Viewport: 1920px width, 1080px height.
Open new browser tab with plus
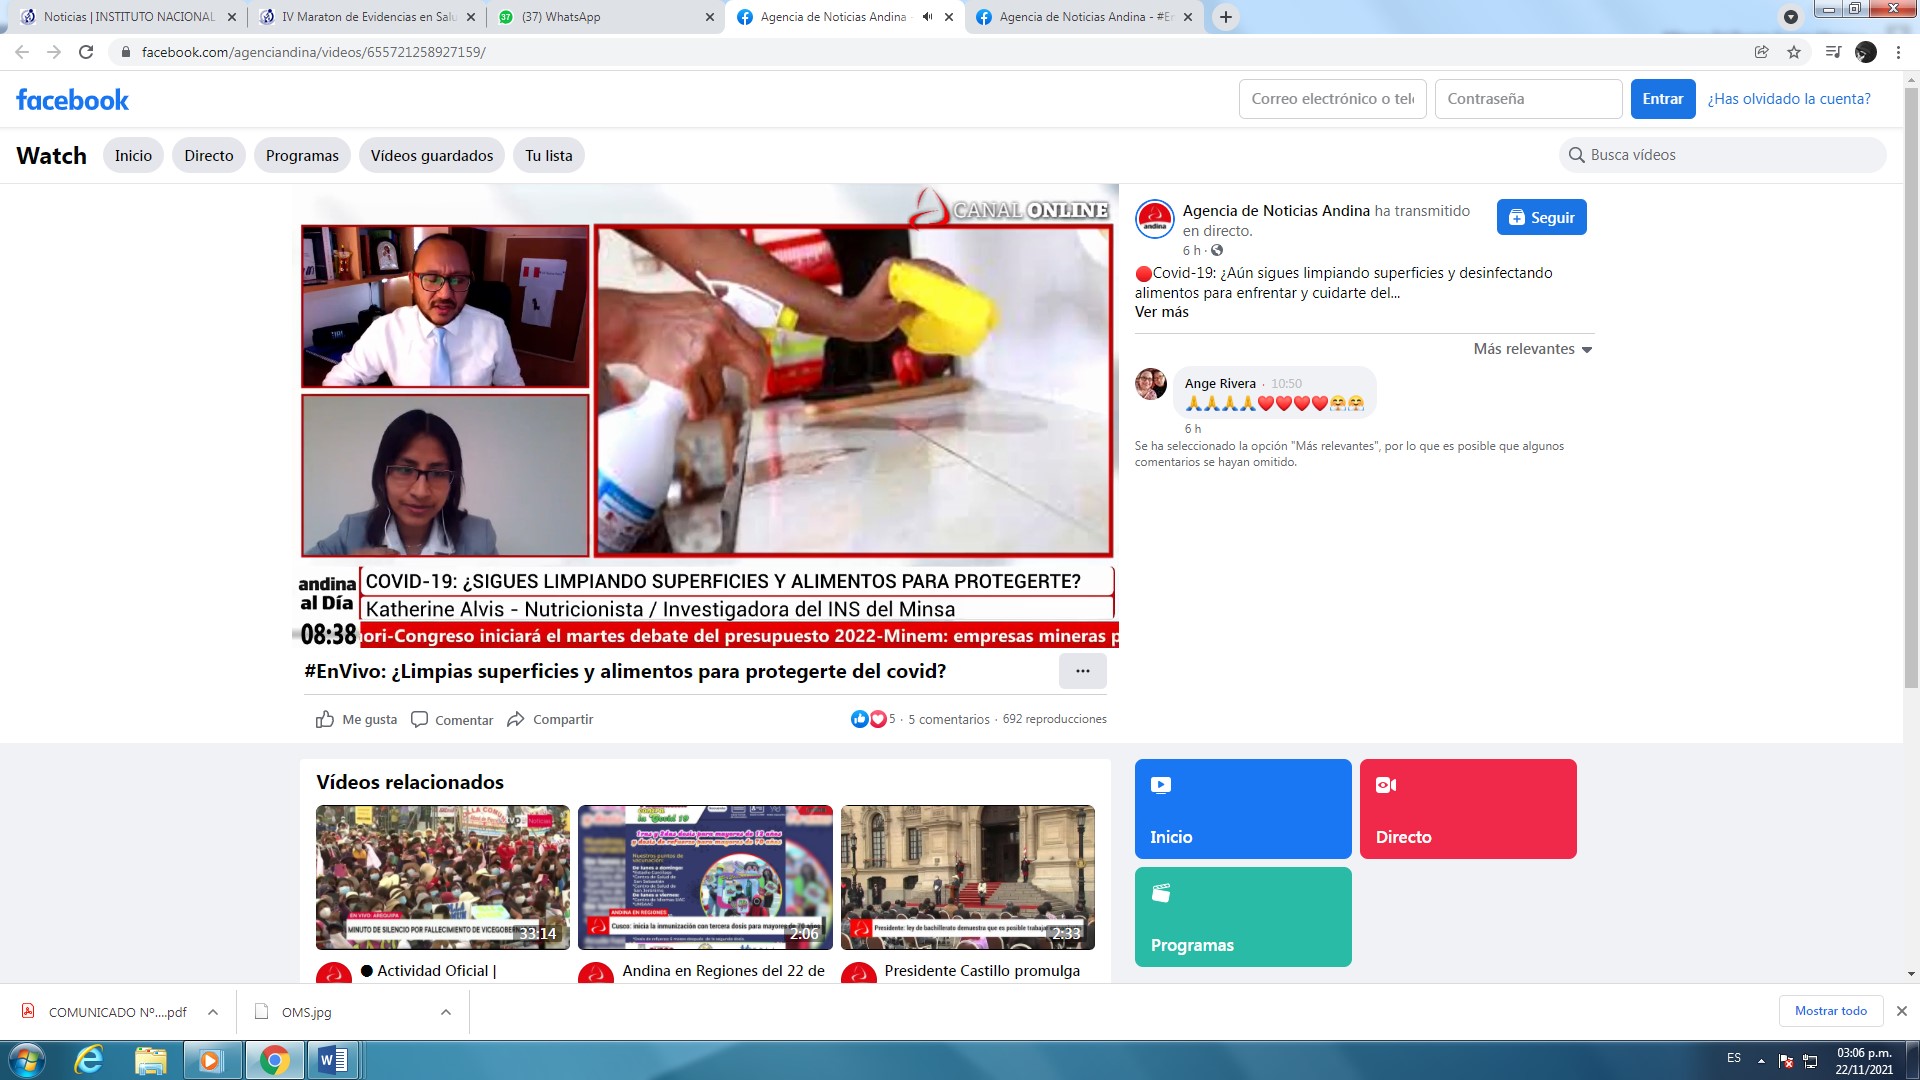point(1225,17)
